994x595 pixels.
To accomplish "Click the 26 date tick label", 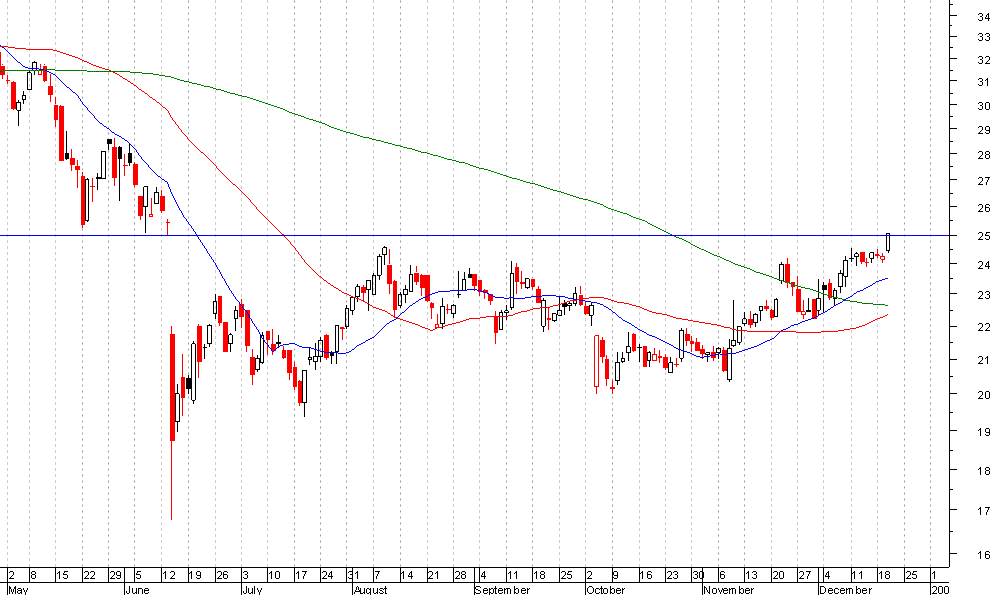I will (x=222, y=575).
